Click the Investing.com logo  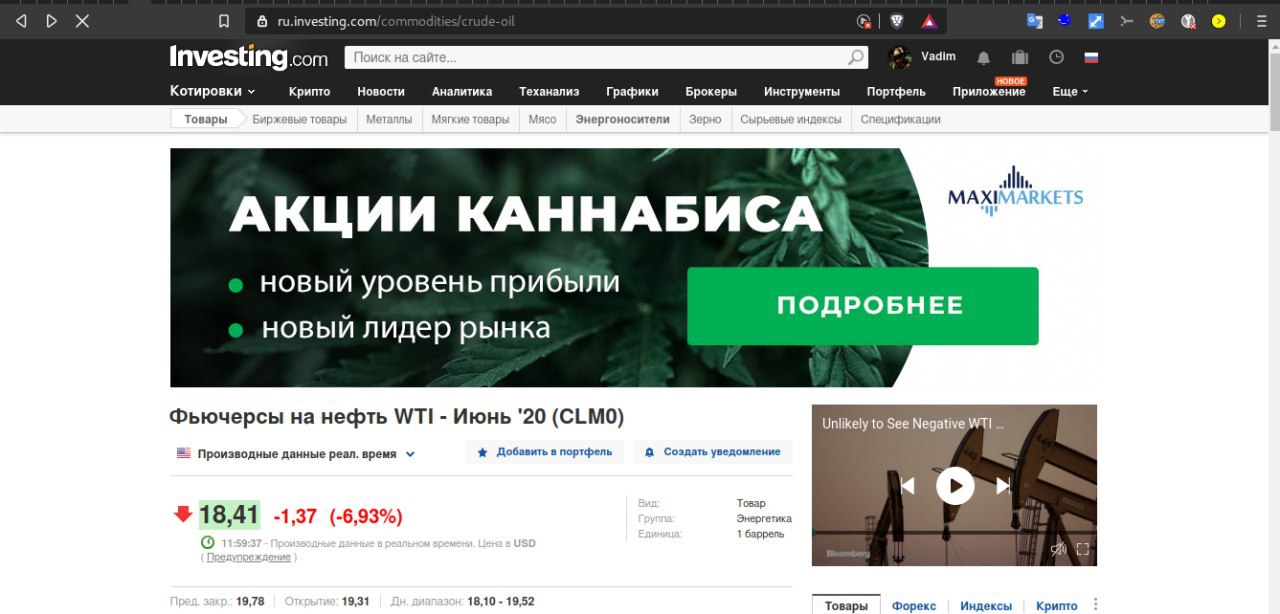(248, 58)
